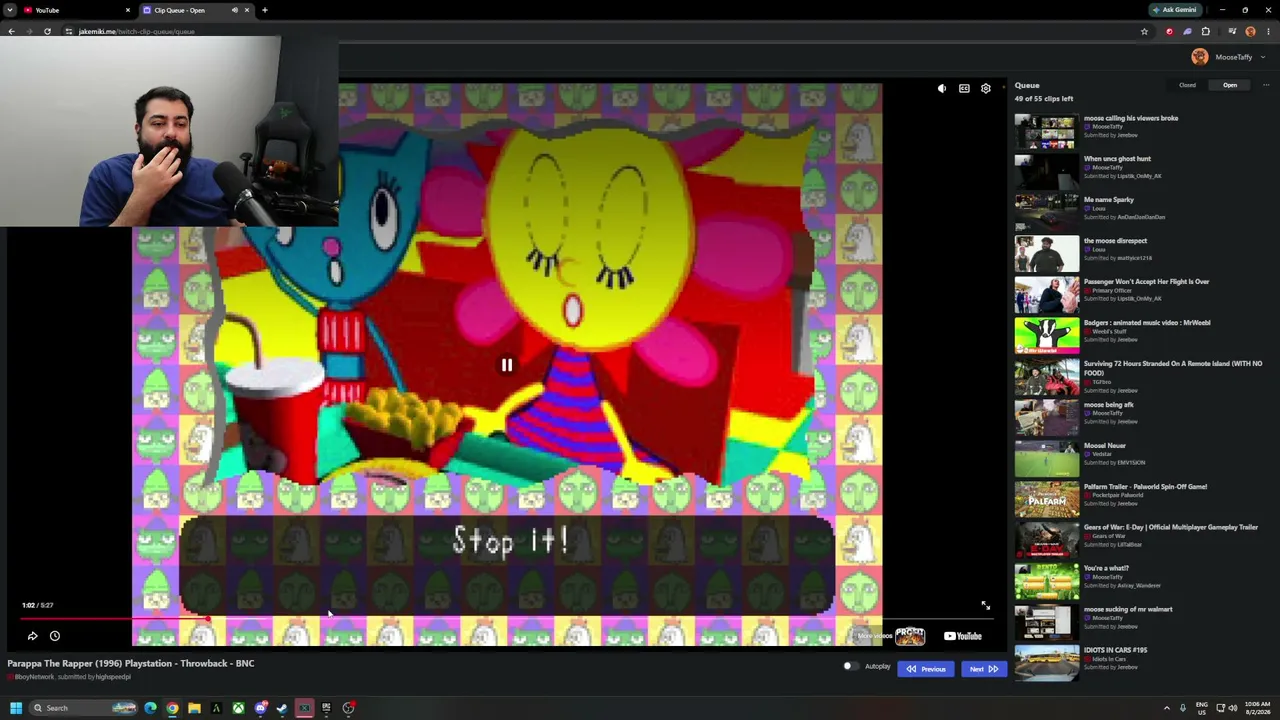
Task: Click the taskbar Search box
Action: pos(83,708)
